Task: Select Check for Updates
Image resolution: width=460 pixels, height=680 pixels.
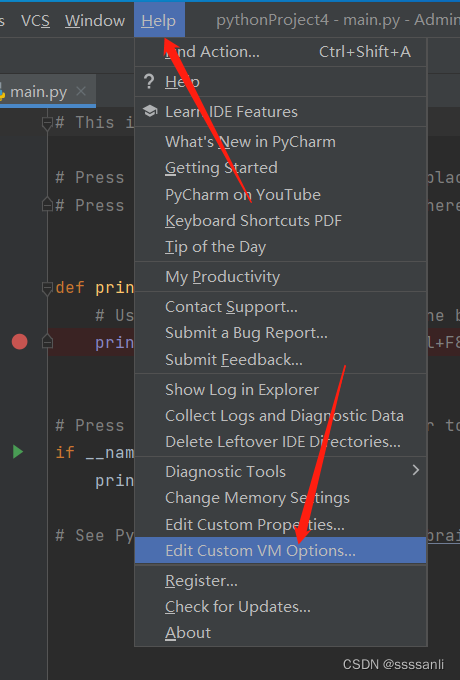Action: click(x=281, y=607)
